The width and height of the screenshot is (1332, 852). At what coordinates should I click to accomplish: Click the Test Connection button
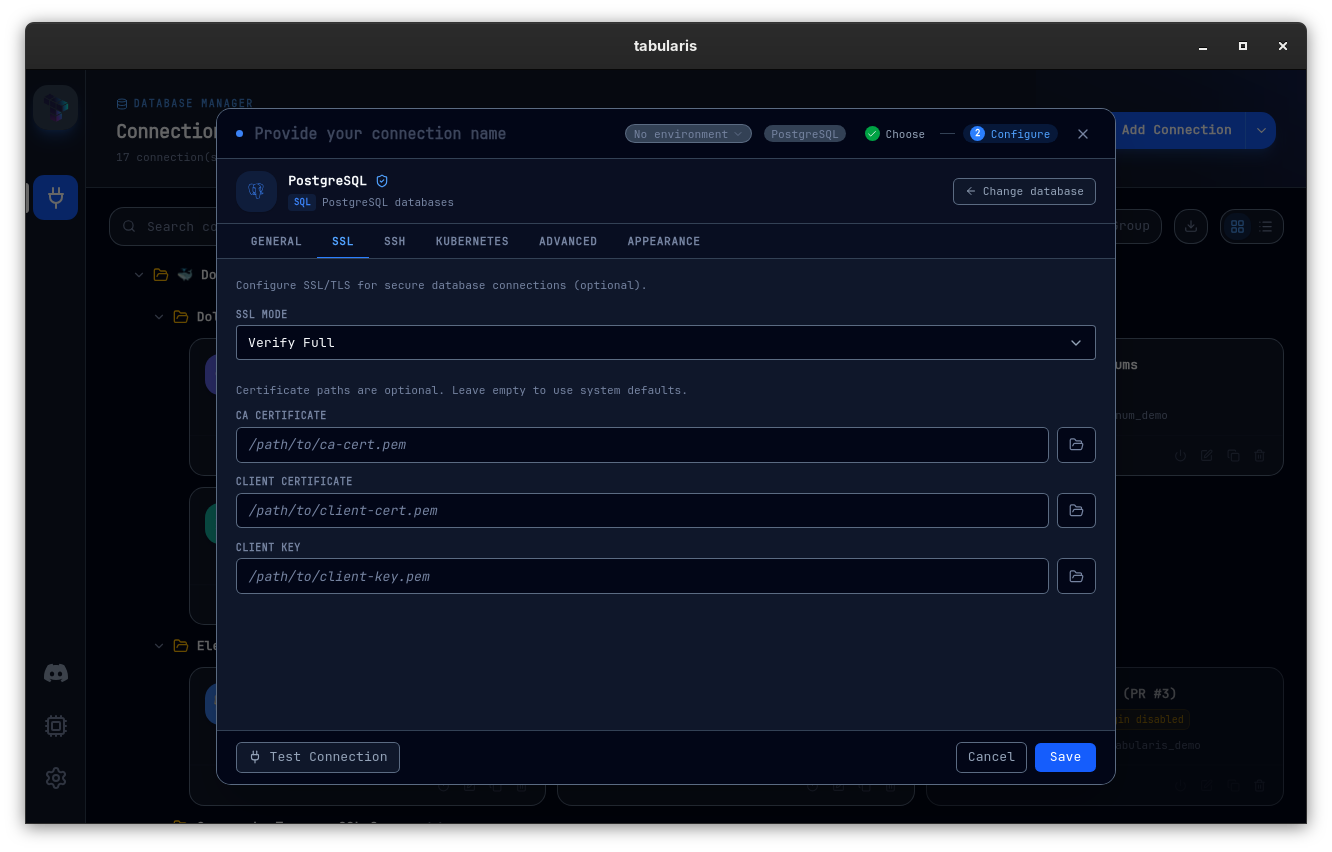point(318,757)
